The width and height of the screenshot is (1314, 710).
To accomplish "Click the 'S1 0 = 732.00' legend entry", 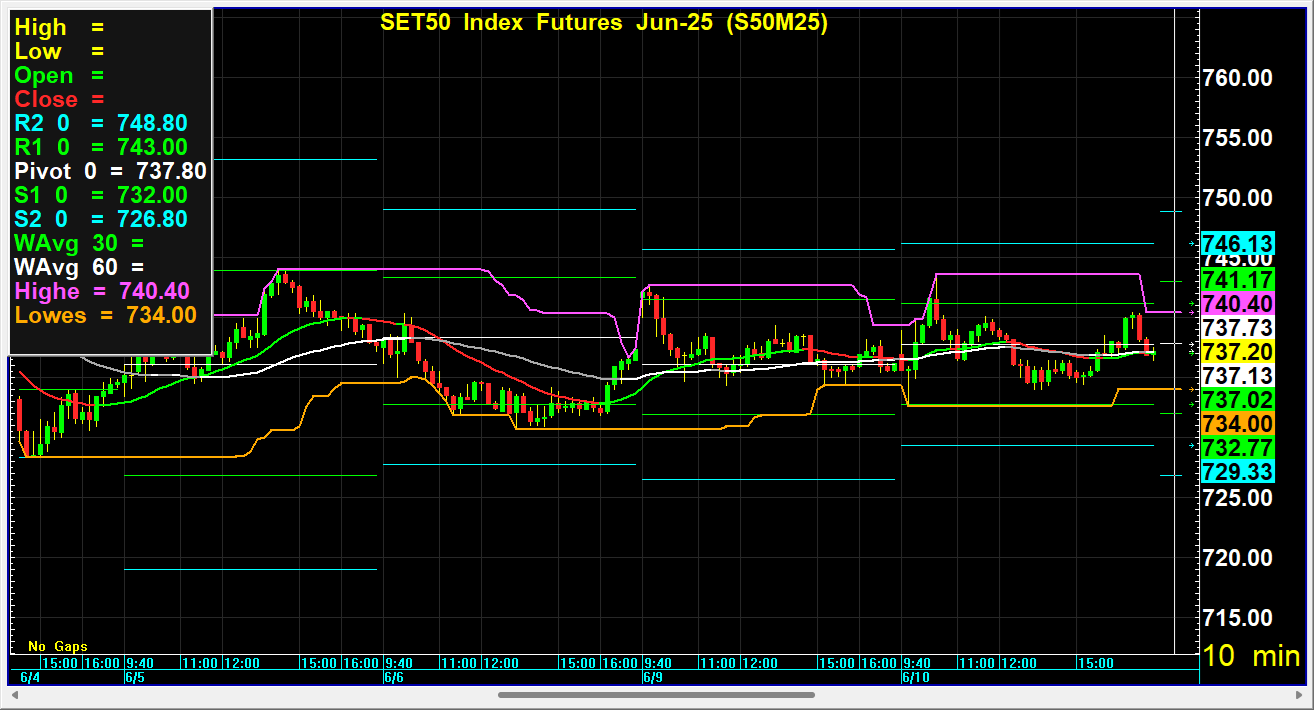I will (x=101, y=195).
